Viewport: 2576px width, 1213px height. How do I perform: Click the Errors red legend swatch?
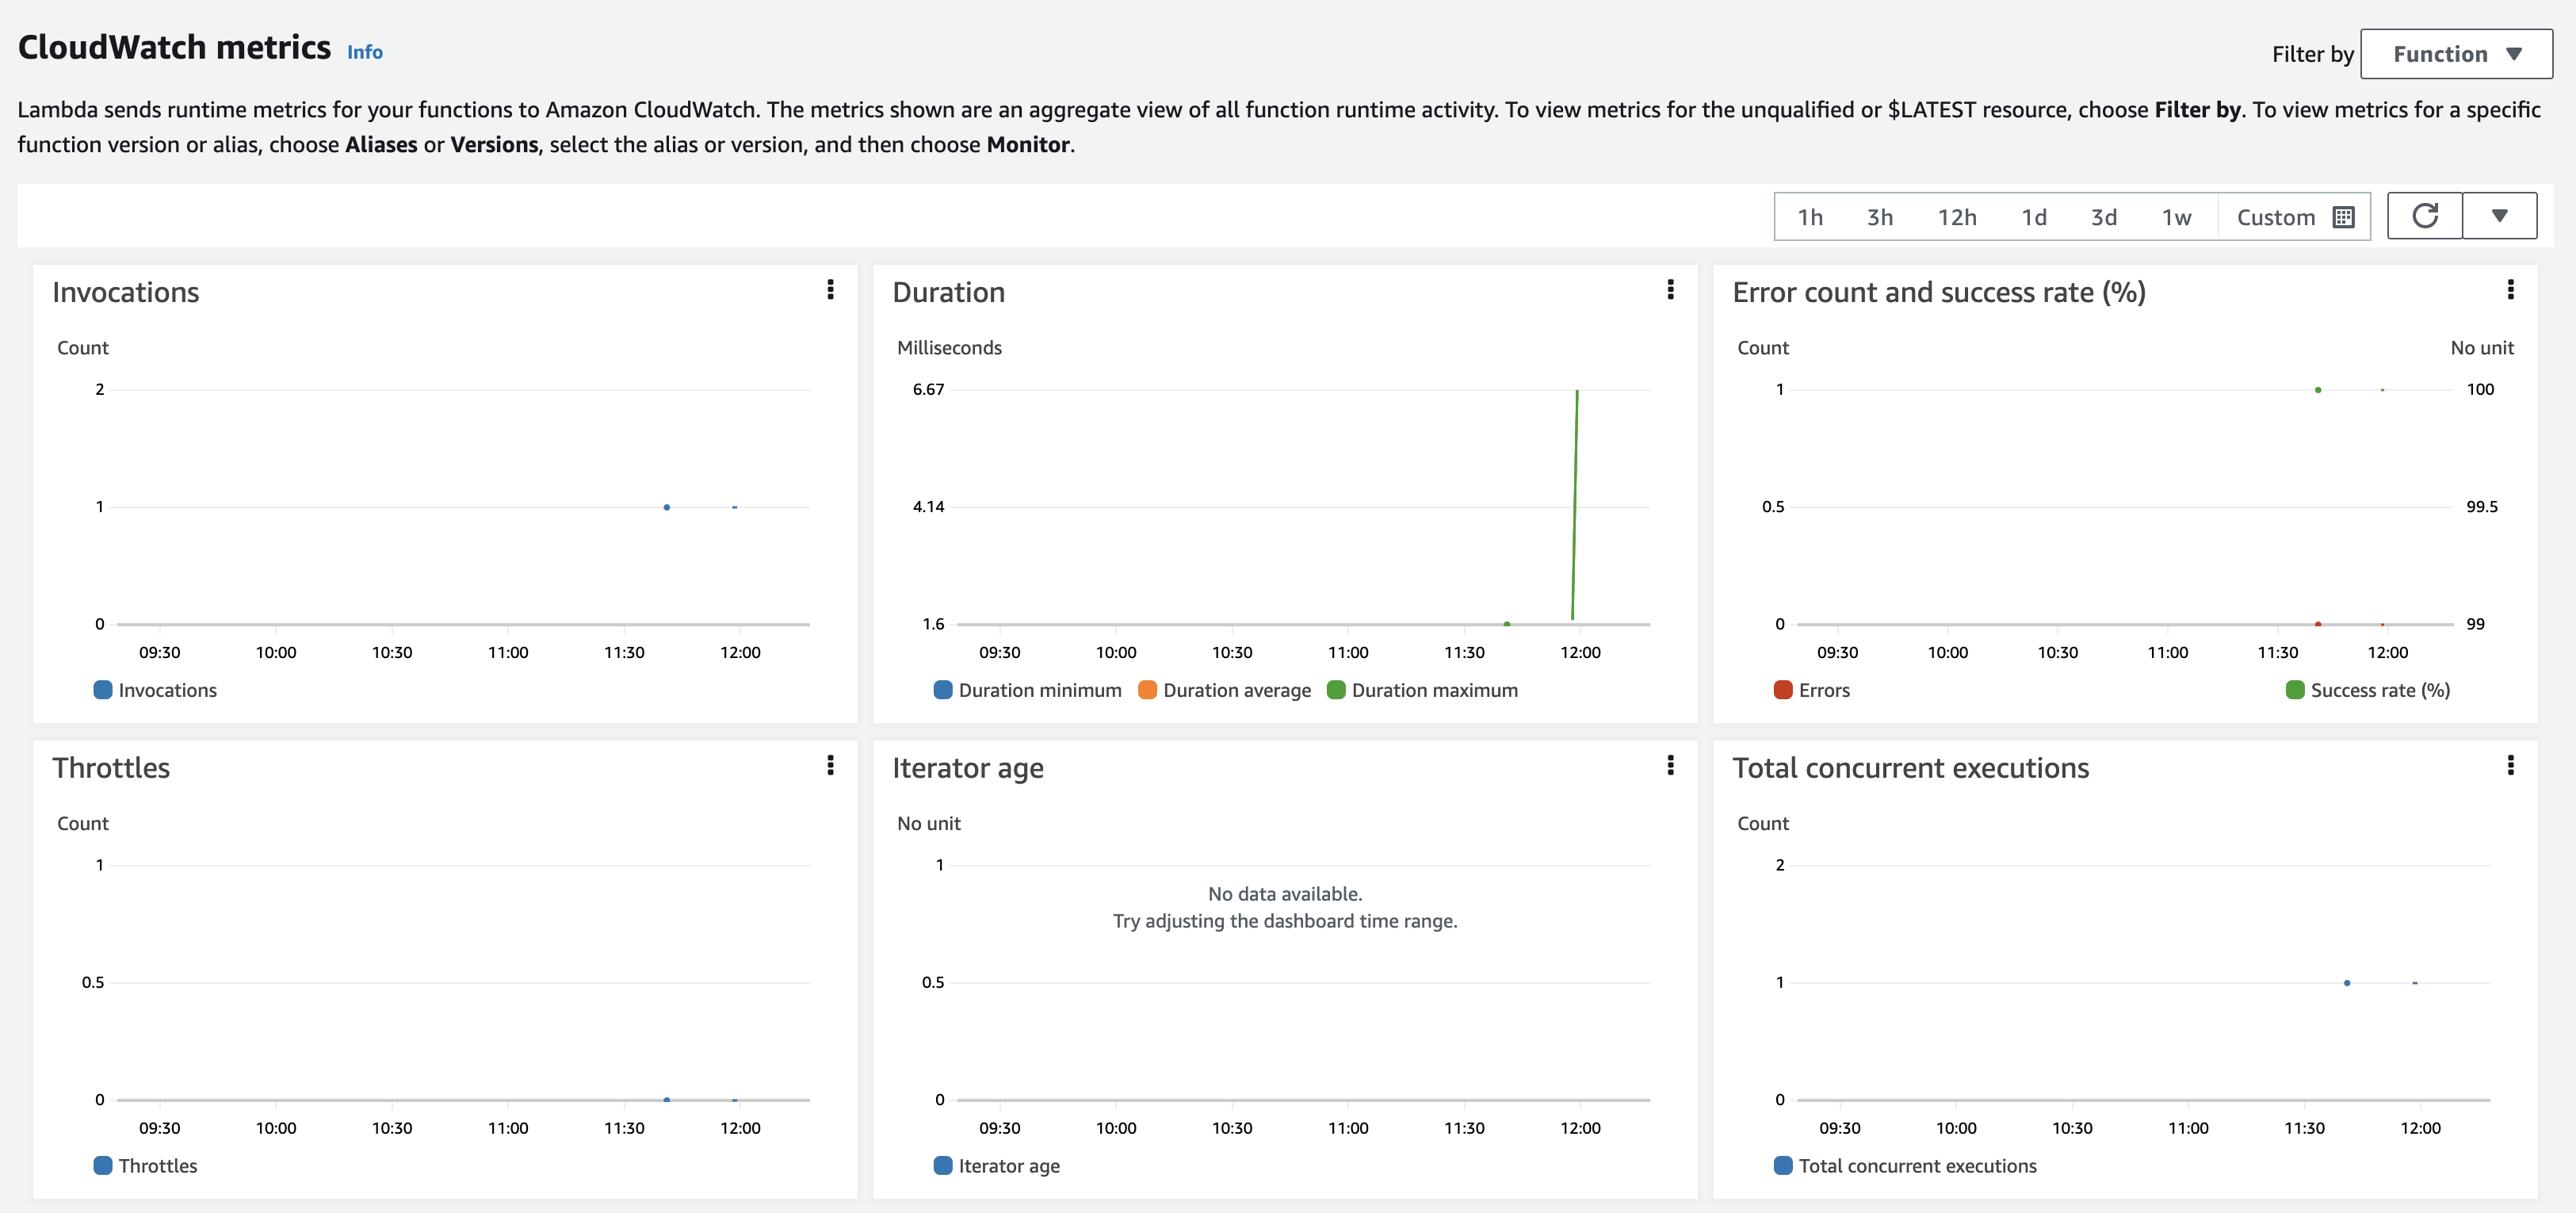1782,690
